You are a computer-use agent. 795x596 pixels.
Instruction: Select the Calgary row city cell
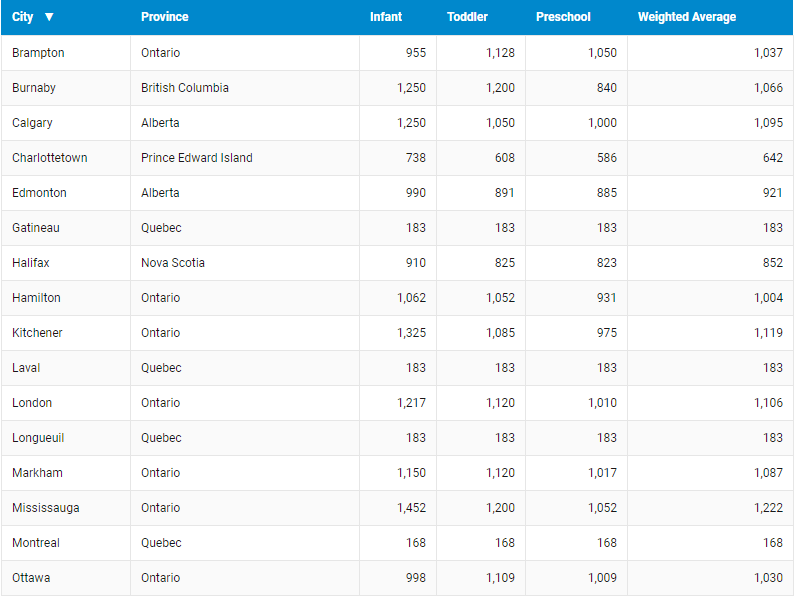(32, 123)
